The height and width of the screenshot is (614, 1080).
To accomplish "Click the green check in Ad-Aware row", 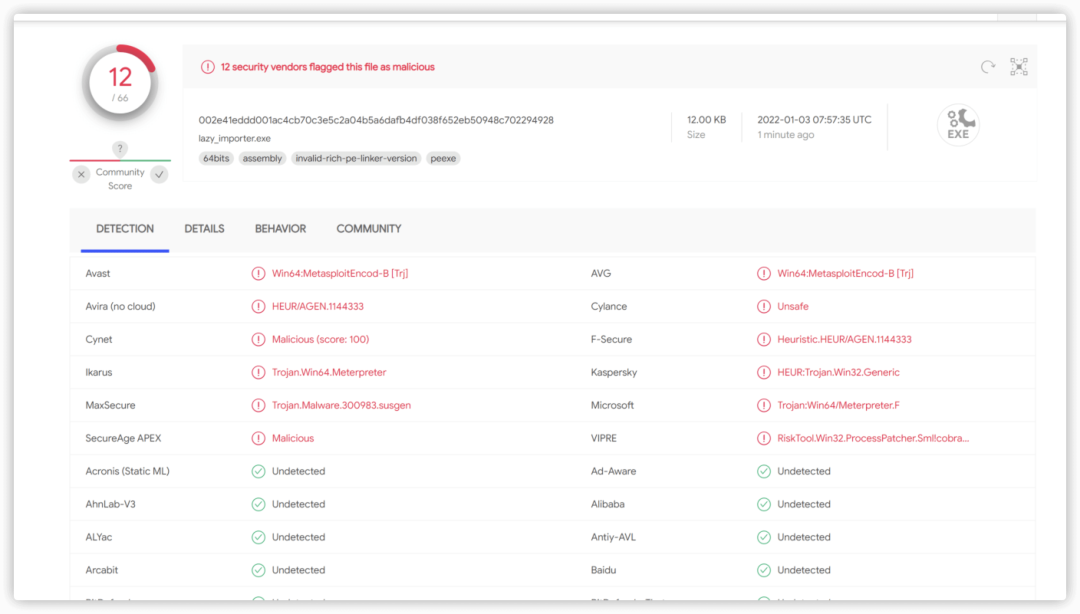I will coord(764,471).
